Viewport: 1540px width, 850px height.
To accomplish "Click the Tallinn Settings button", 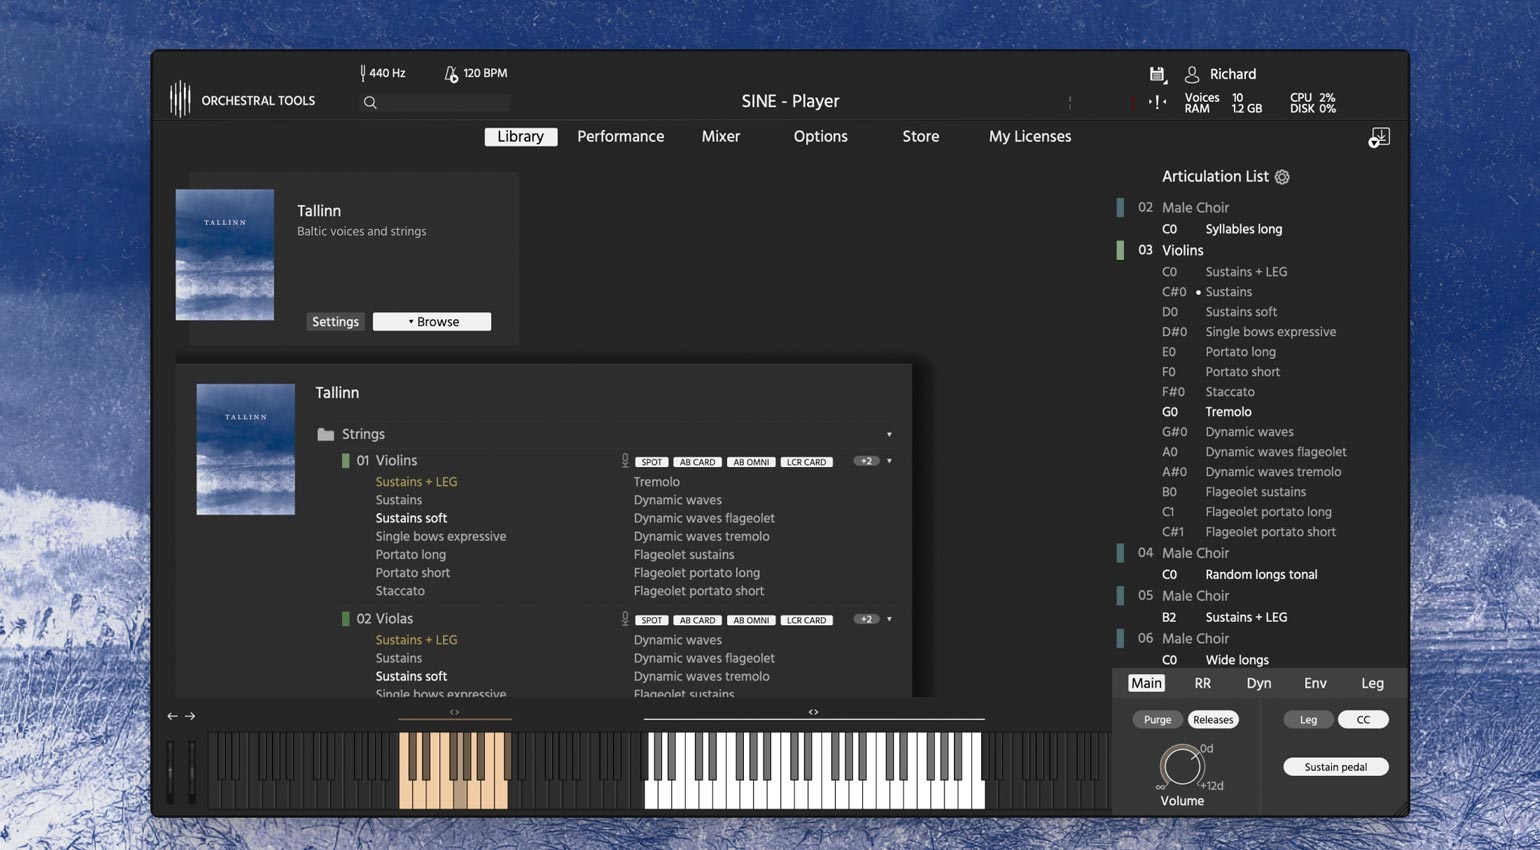I will 335,322.
